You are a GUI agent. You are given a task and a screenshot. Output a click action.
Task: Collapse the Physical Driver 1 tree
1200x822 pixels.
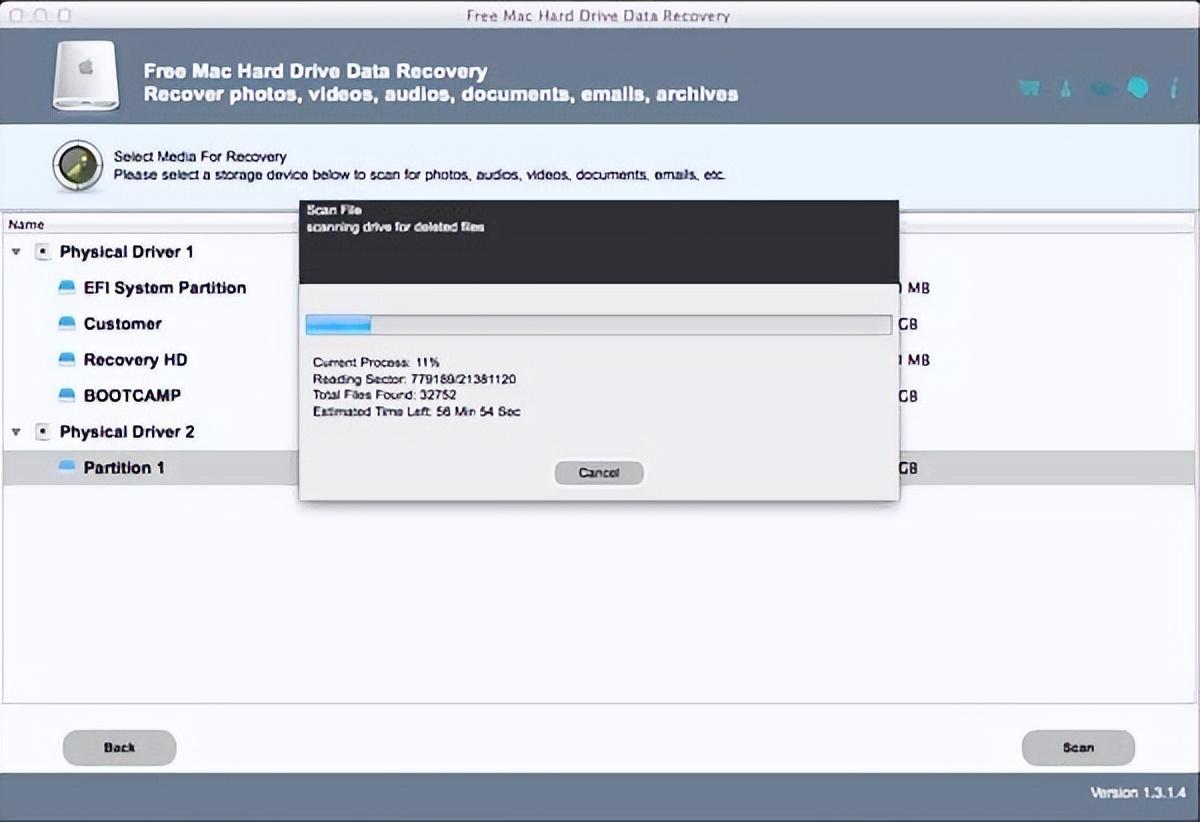tap(16, 252)
